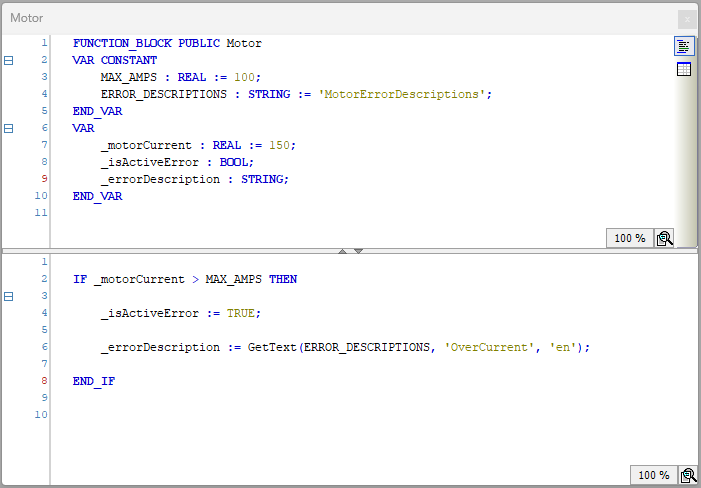
Task: Click the up arrow on the pane splitter
Action: tap(342, 251)
